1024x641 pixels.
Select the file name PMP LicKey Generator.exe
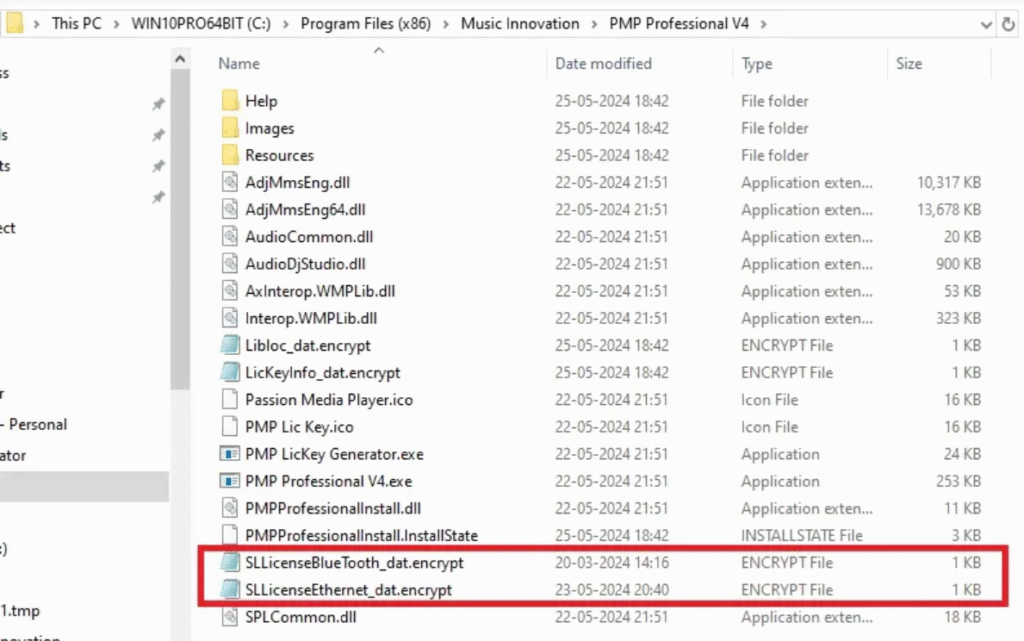click(x=334, y=454)
